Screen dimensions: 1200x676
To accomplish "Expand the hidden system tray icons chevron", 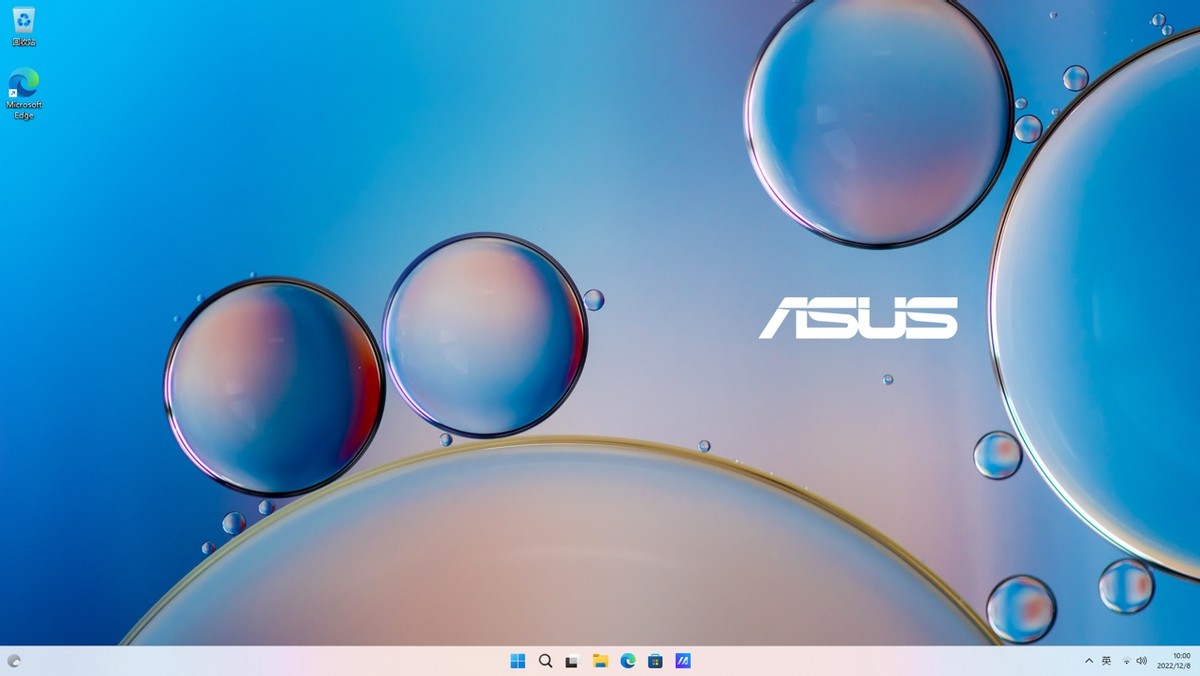I will 1089,661.
